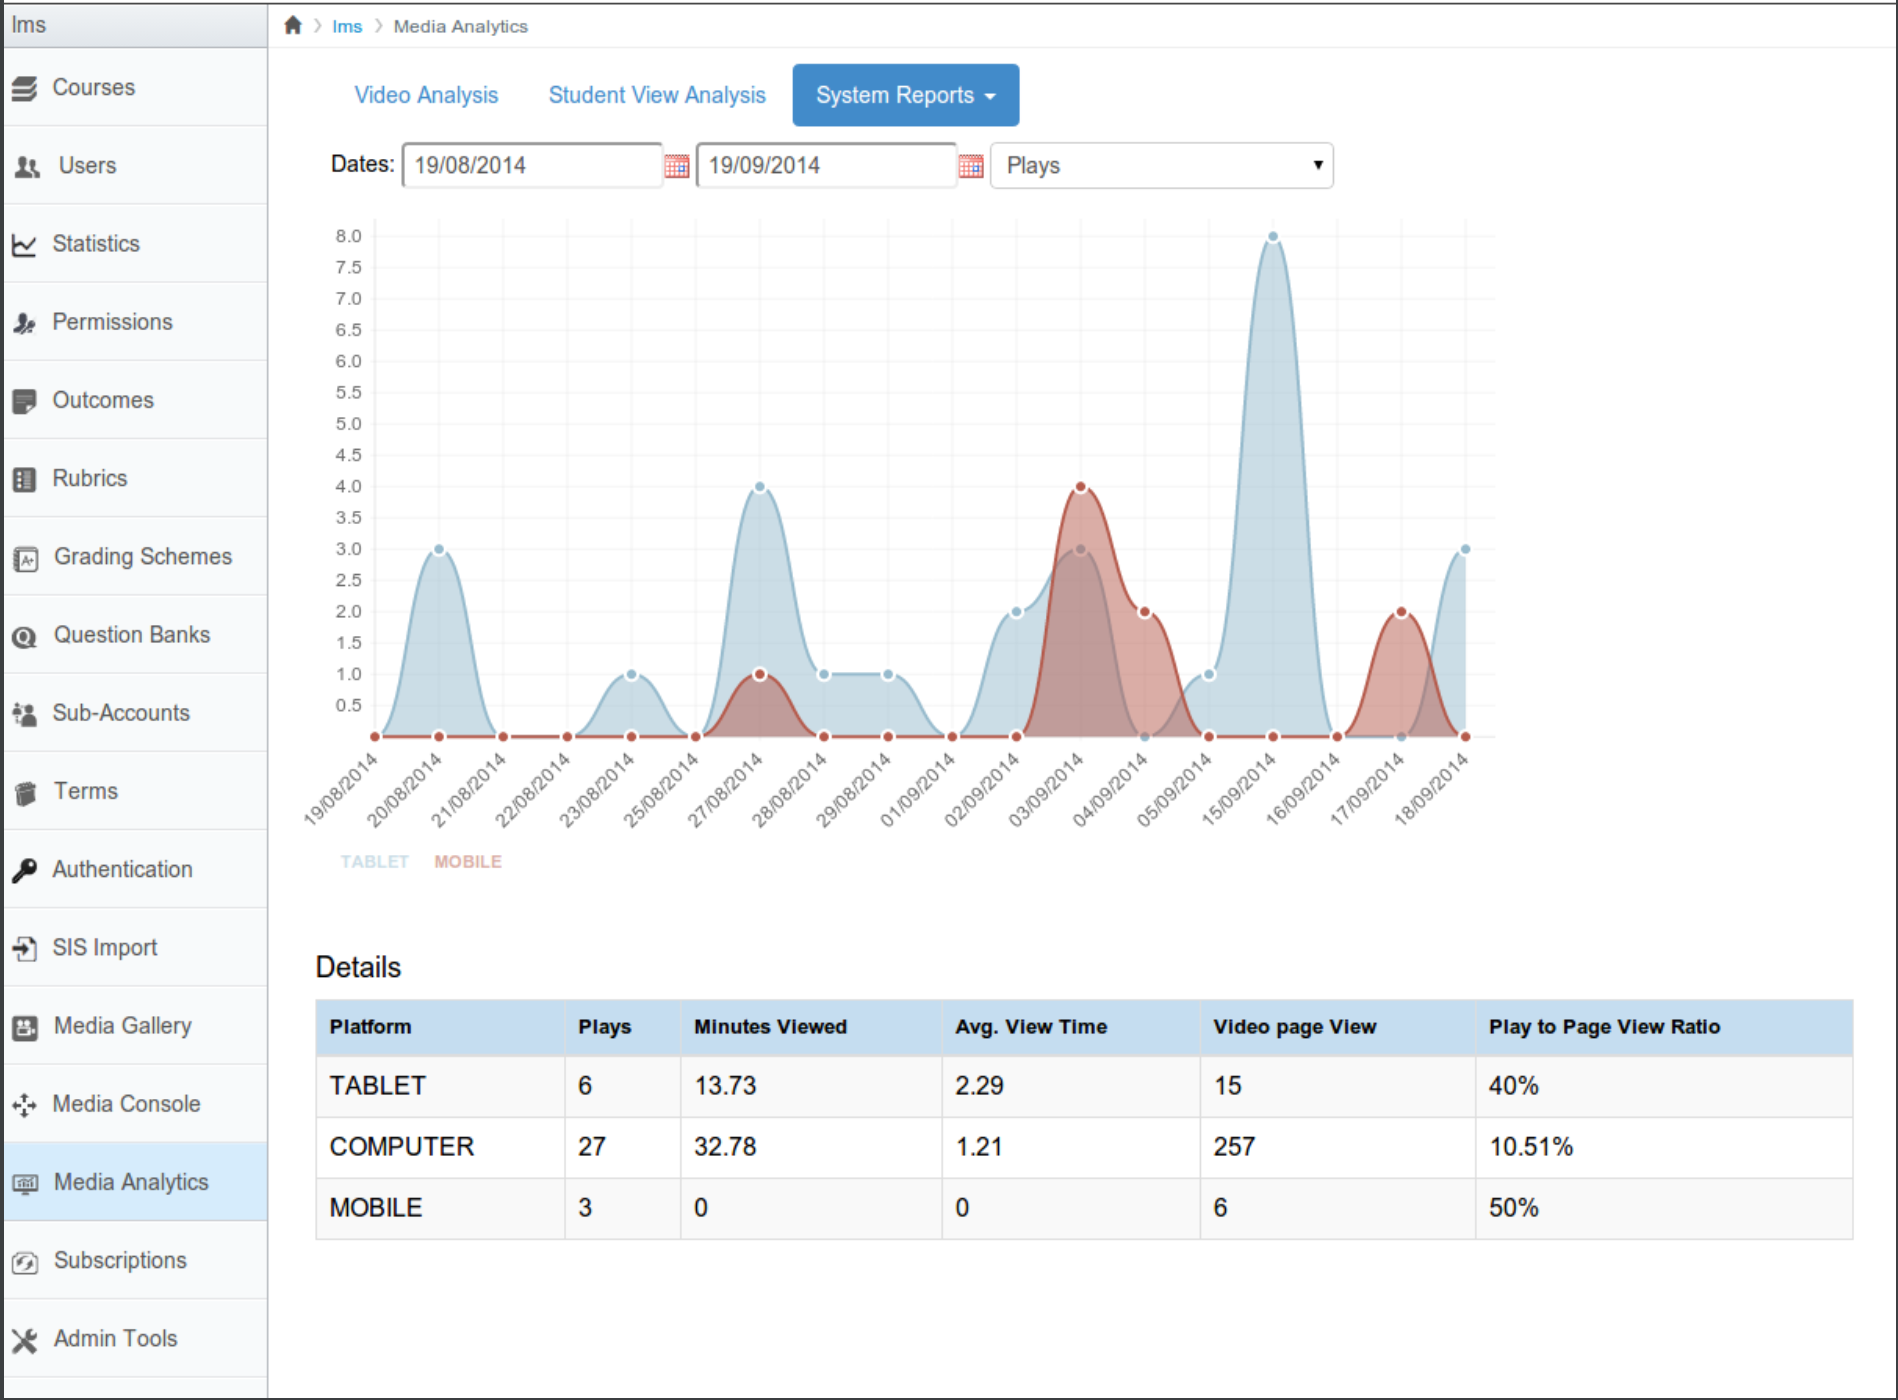This screenshot has width=1898, height=1400.
Task: Click the Admin Tools wrench icon
Action: [25, 1339]
